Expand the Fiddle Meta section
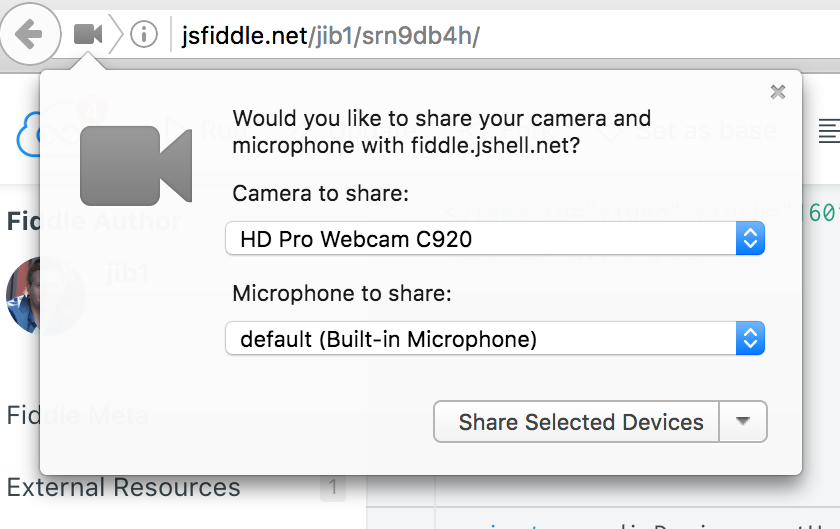The image size is (840, 529). pyautogui.click(x=24, y=415)
